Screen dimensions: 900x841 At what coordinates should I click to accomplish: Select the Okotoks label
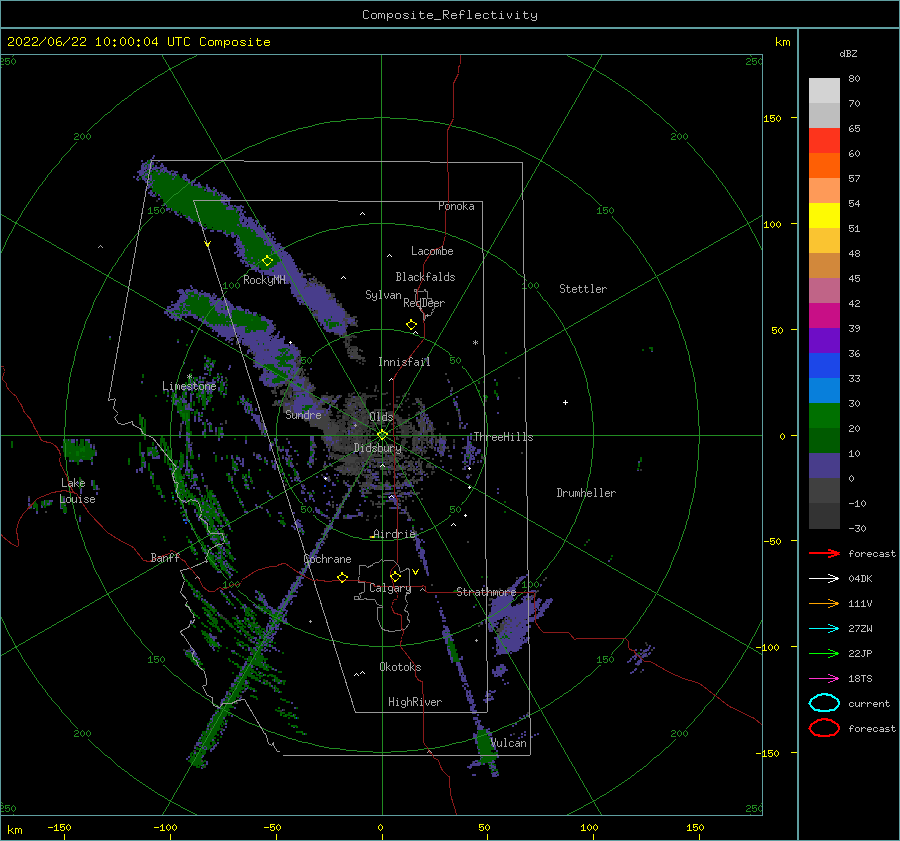(400, 667)
